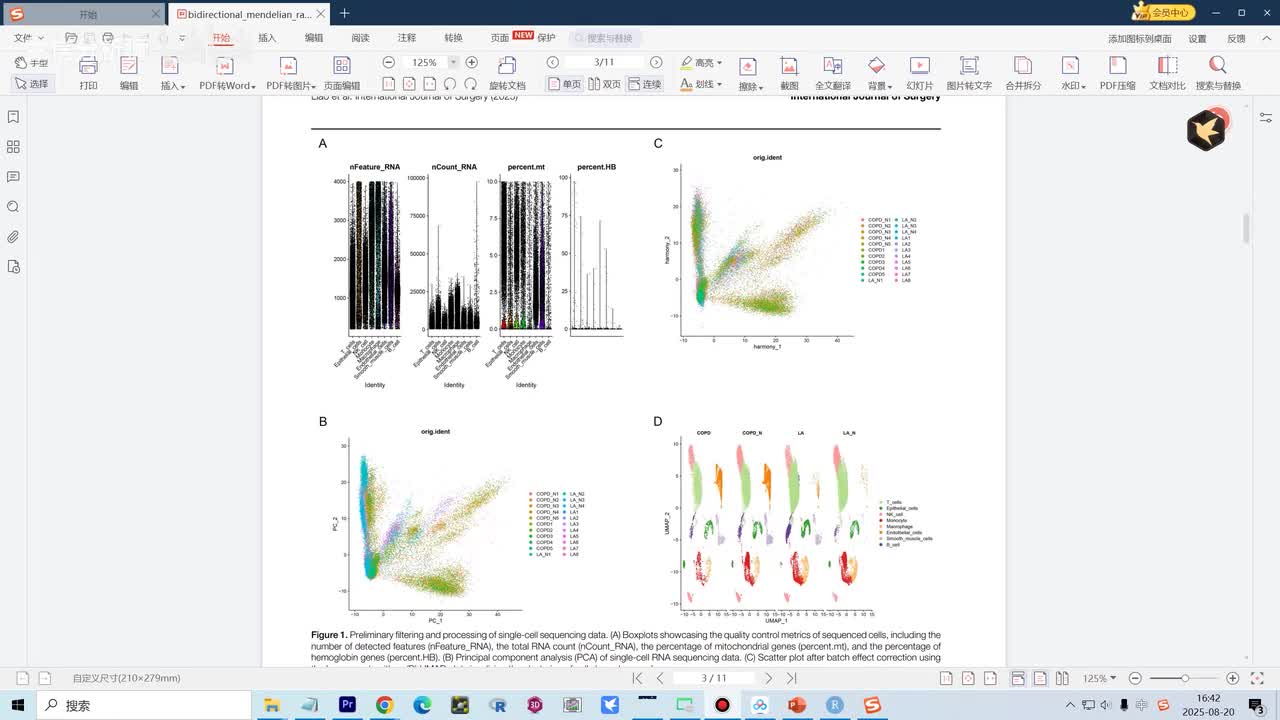Screen dimensions: 1280x720
Task: Activate the Select tool (选择)
Action: click(x=31, y=84)
